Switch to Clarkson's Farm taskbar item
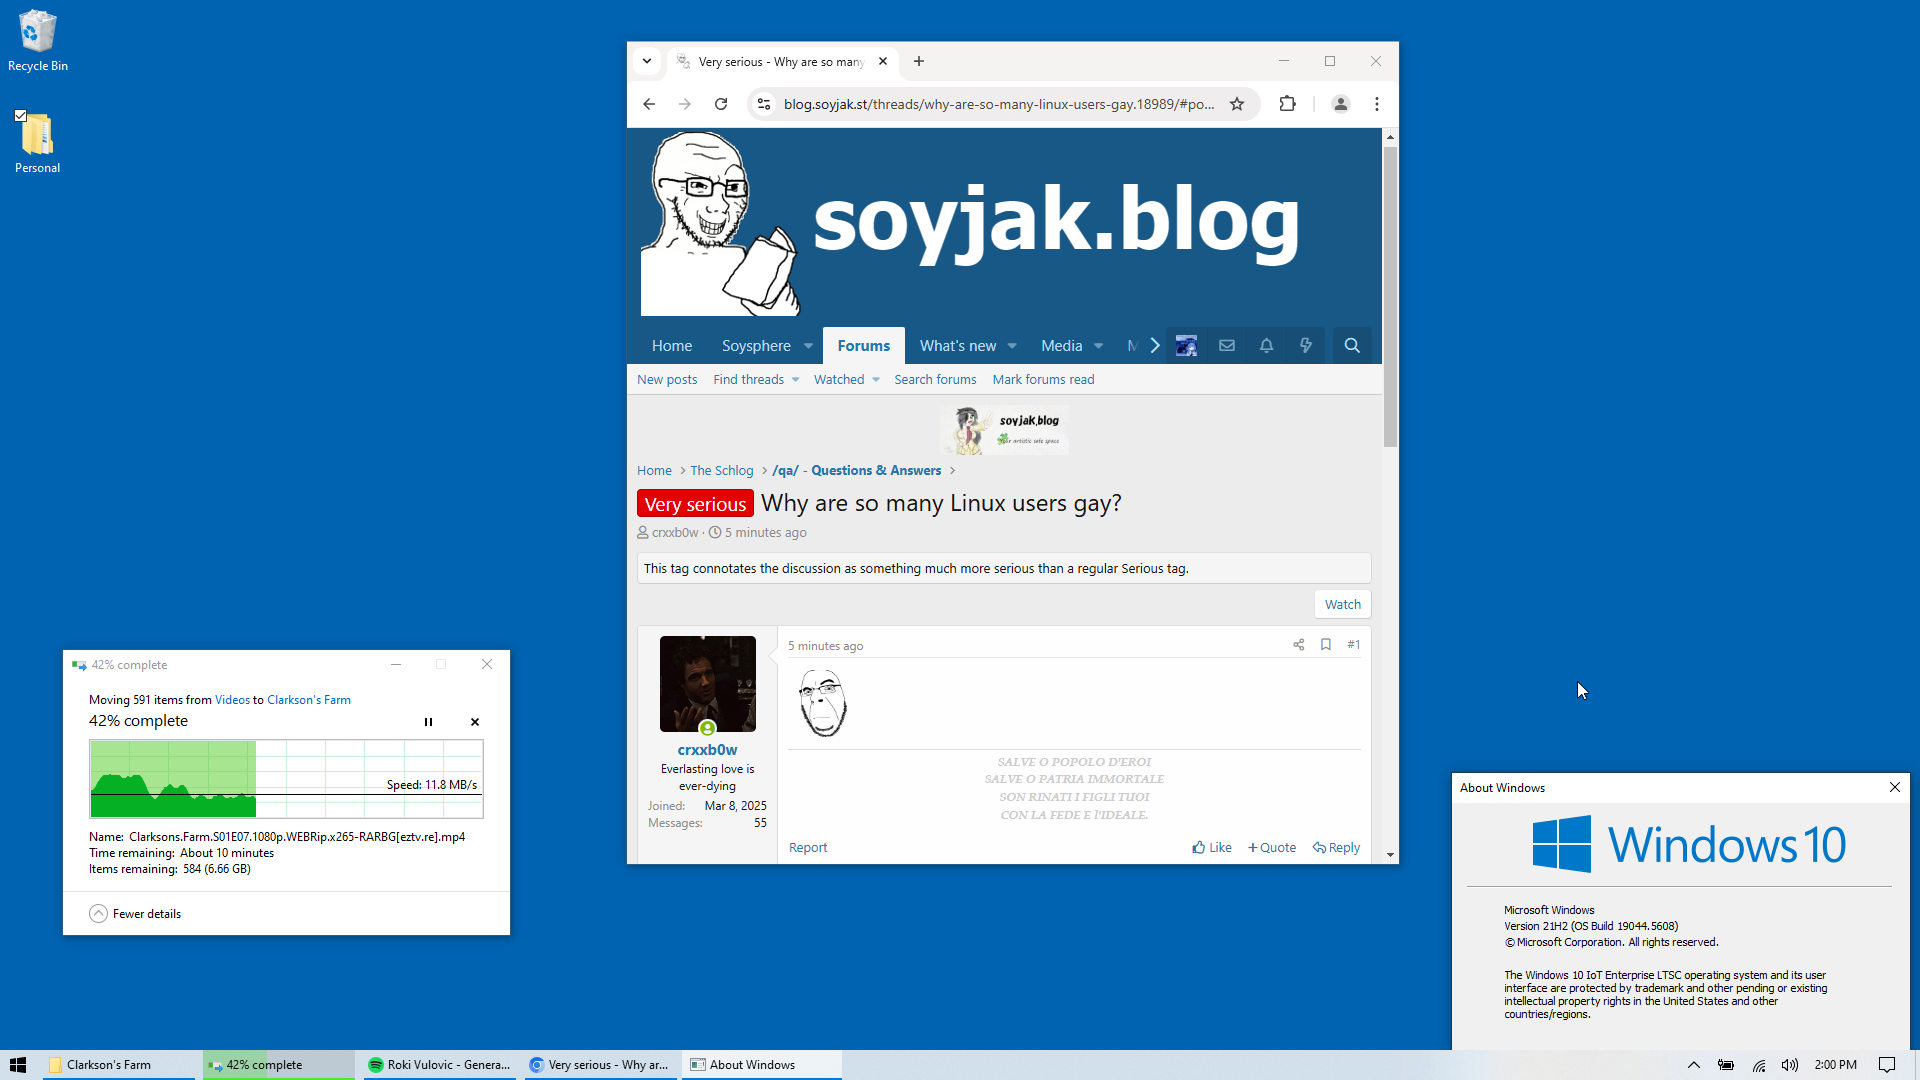The width and height of the screenshot is (1920, 1080). click(119, 1065)
